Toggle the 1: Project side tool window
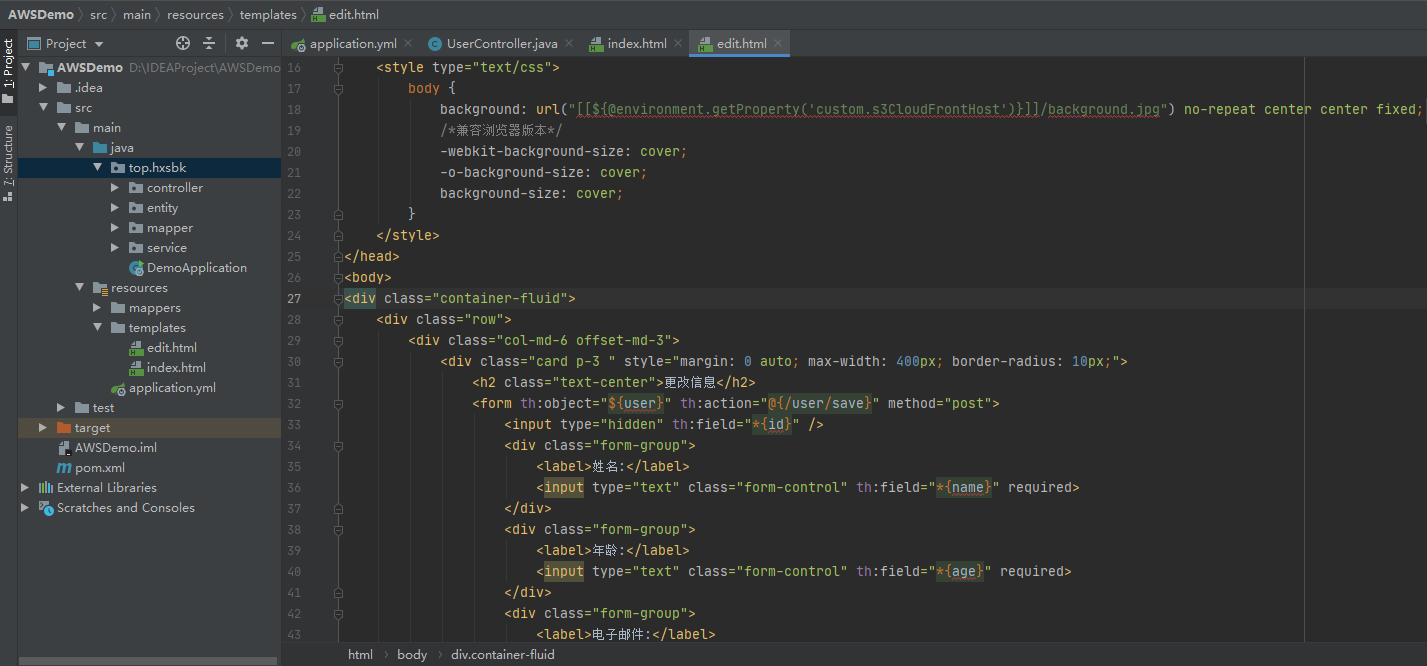The image size is (1427, 666). click(x=8, y=70)
